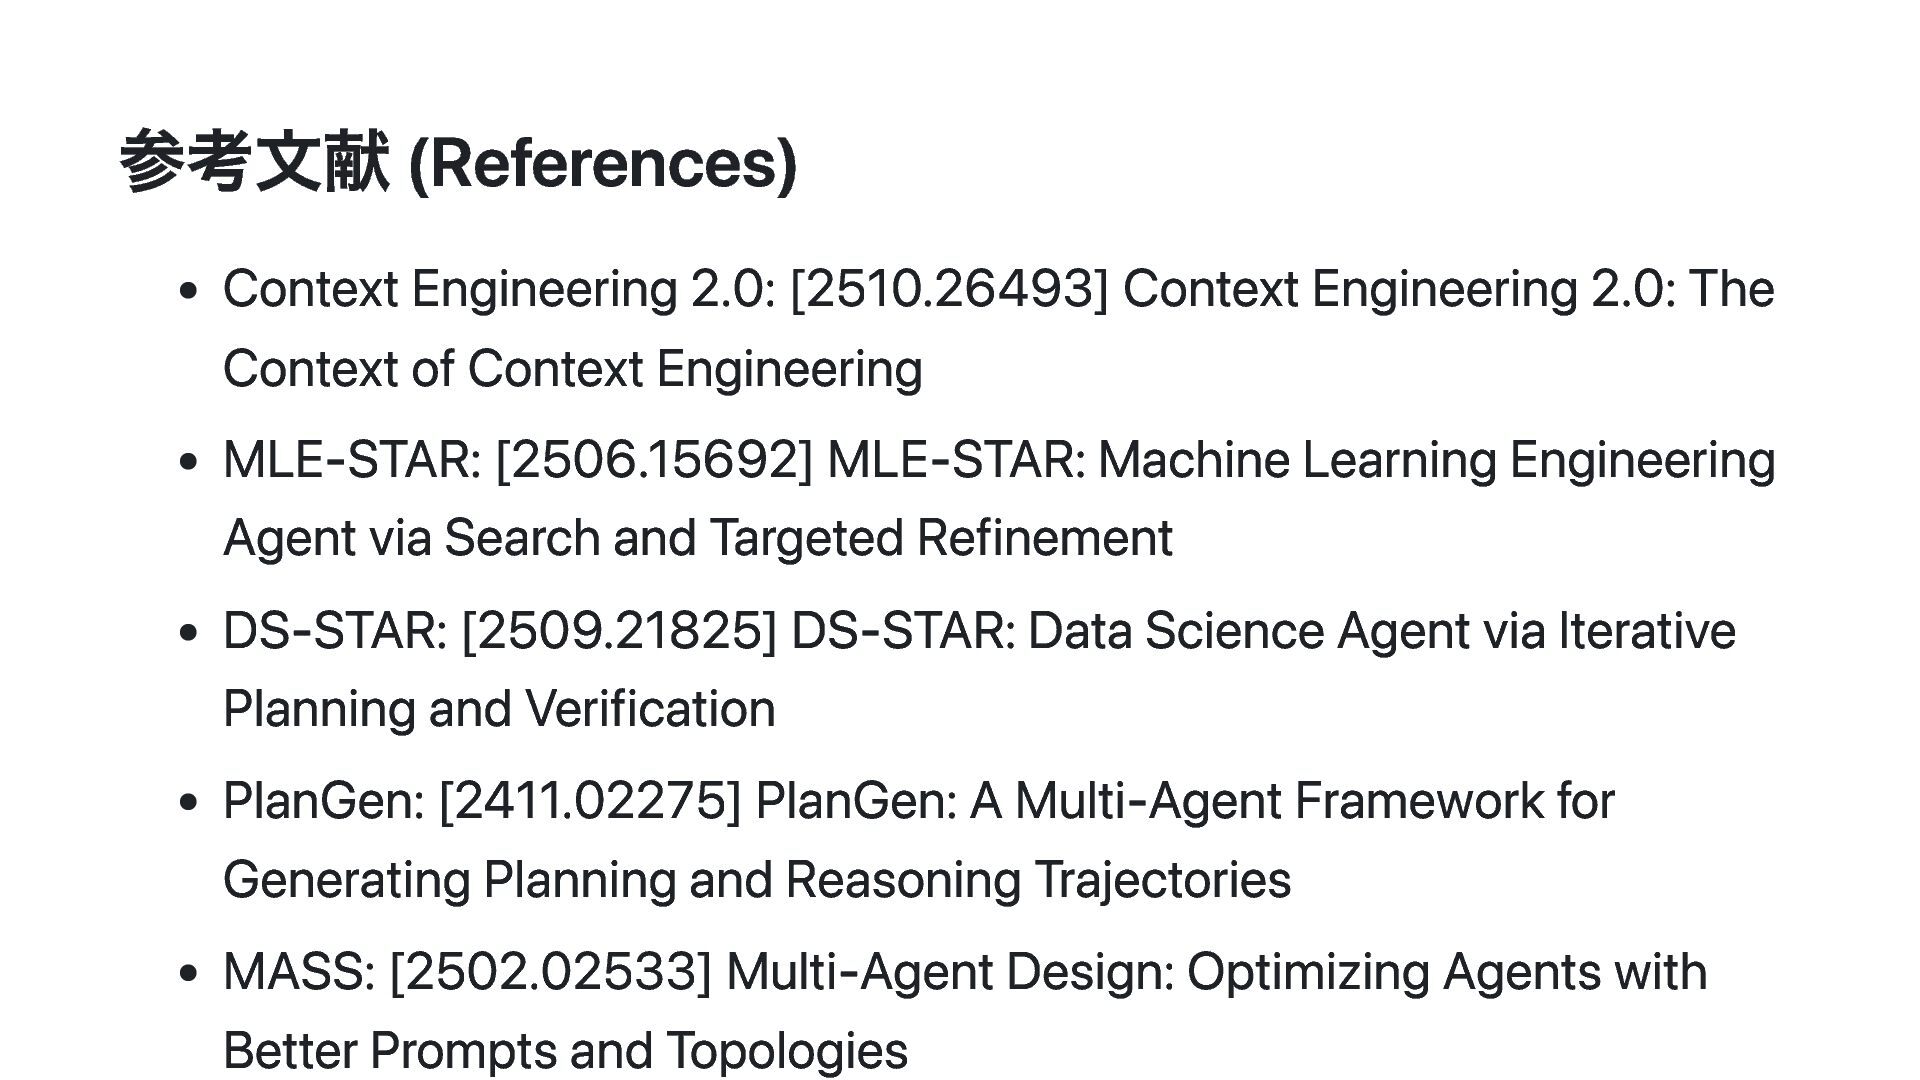
Task: Click the leading 'MASS:' label
Action: tap(299, 972)
